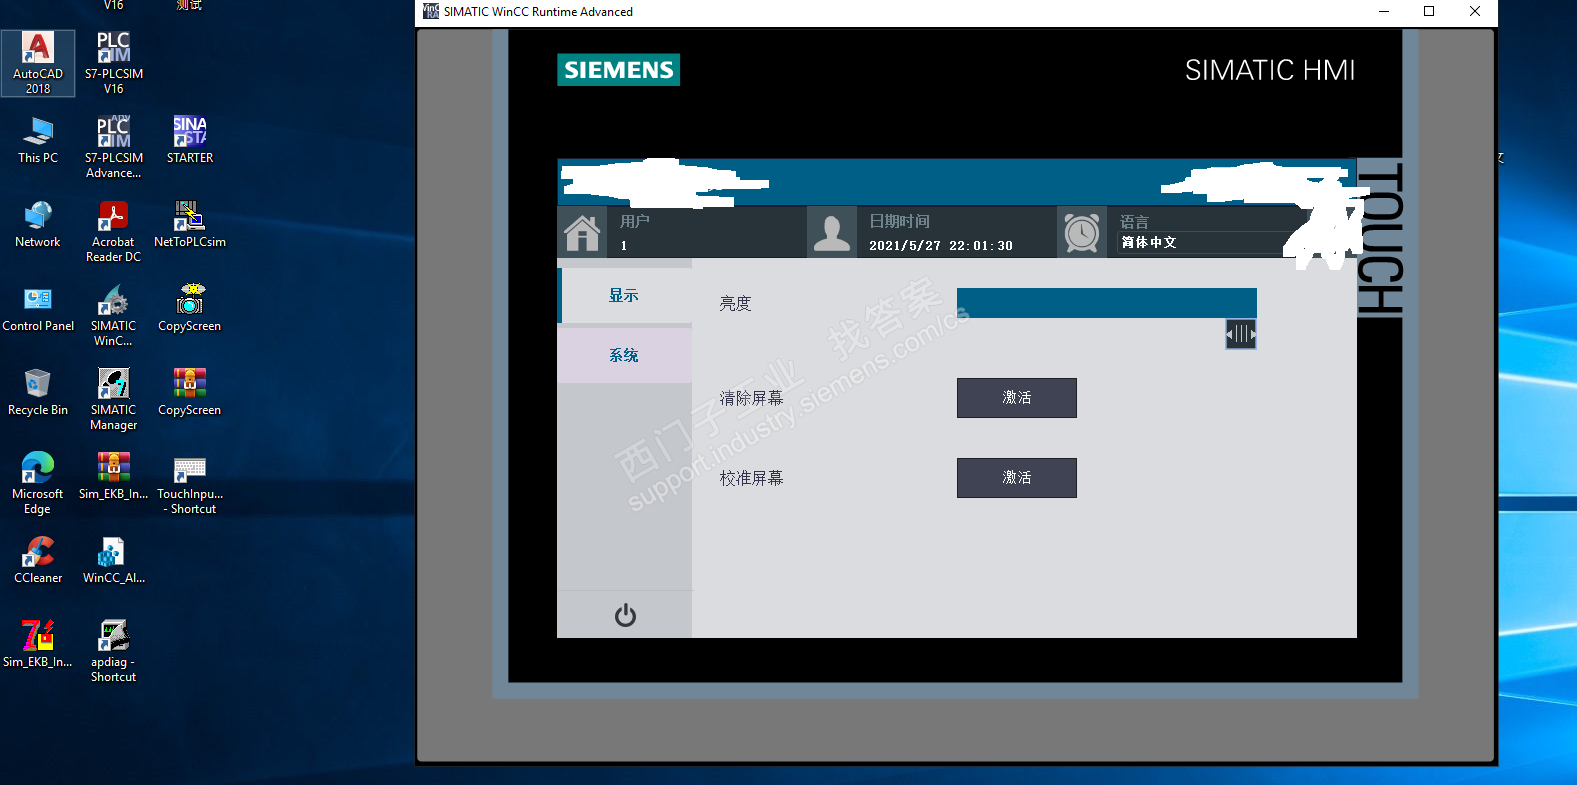The image size is (1577, 785).
Task: Select the Control Panel desktop icon
Action: pos(38,308)
